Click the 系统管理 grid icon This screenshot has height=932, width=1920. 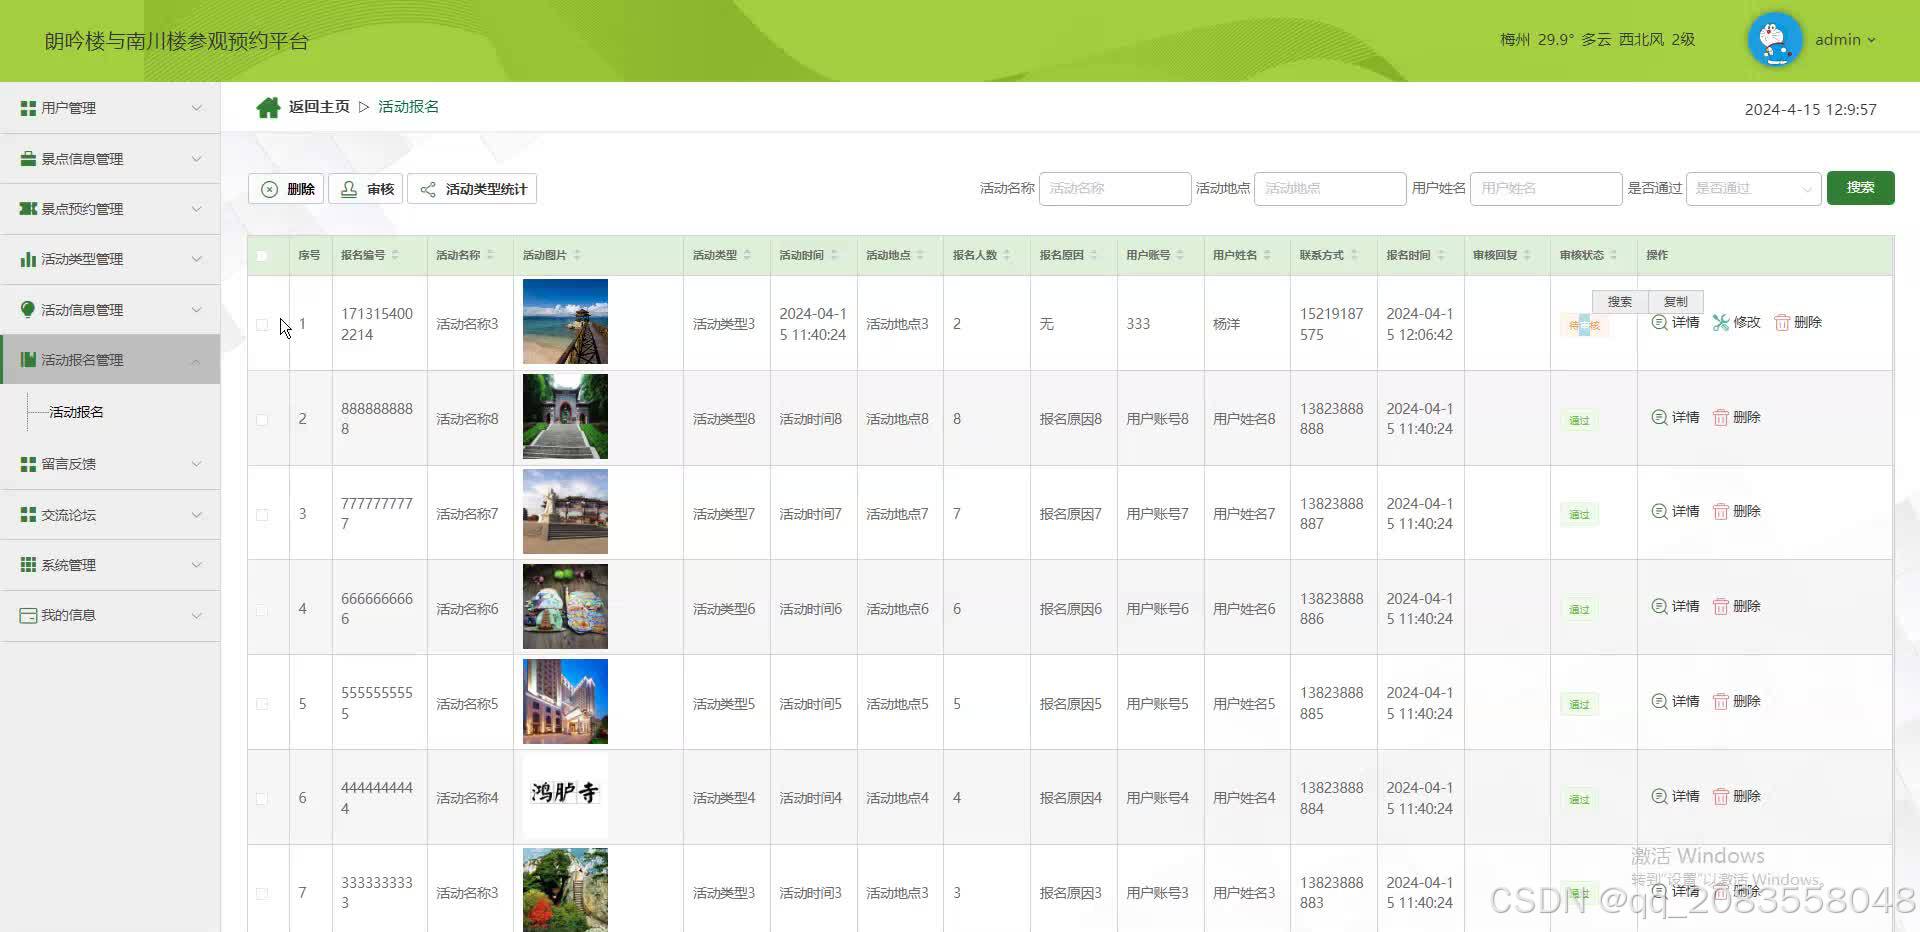click(28, 565)
